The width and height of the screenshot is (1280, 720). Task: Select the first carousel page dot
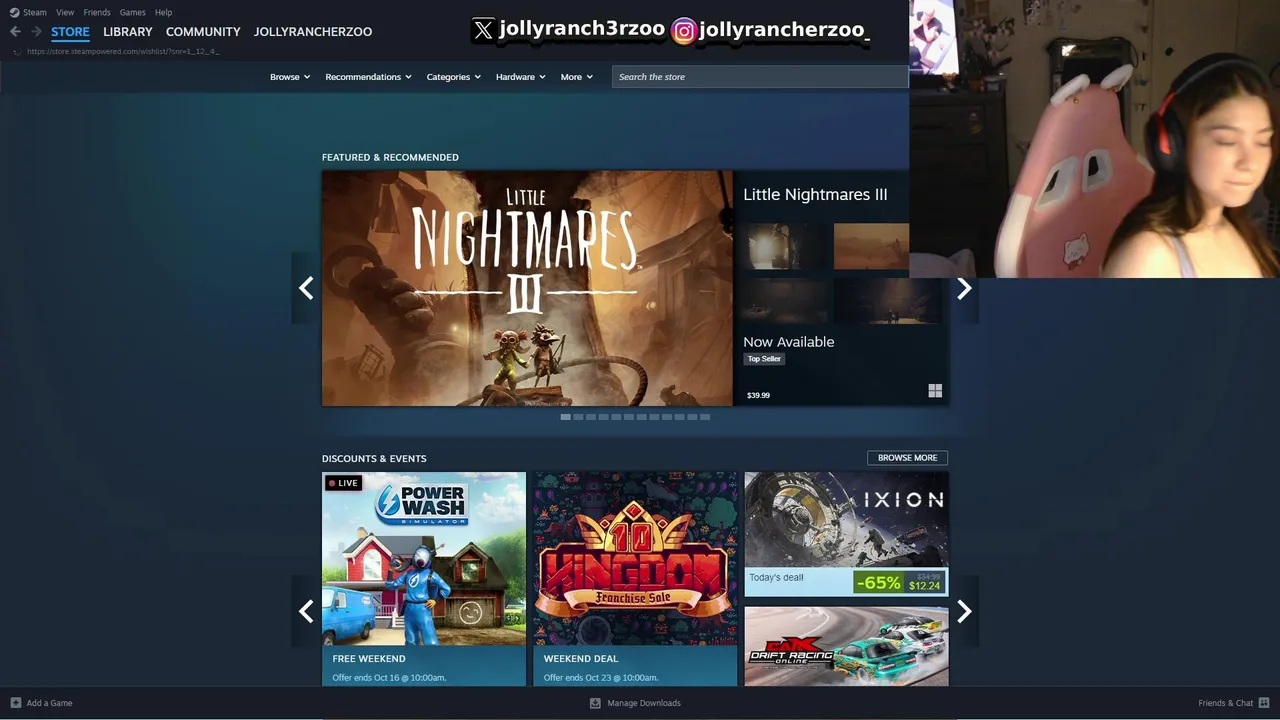point(565,417)
